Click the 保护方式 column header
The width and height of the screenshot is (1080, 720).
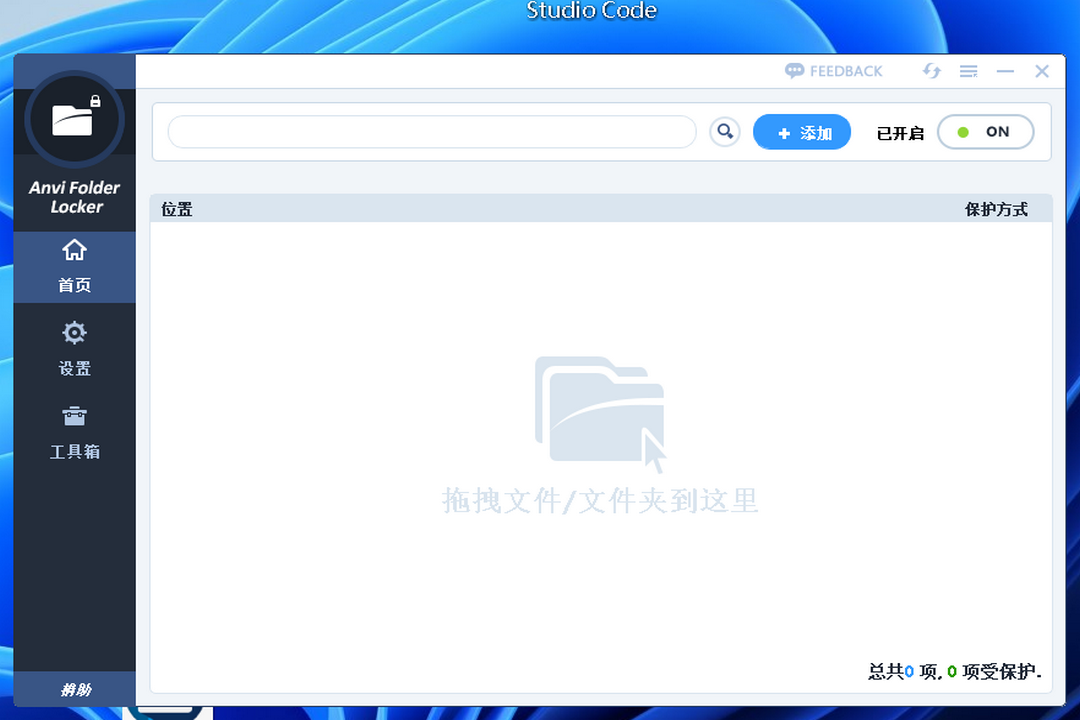997,207
